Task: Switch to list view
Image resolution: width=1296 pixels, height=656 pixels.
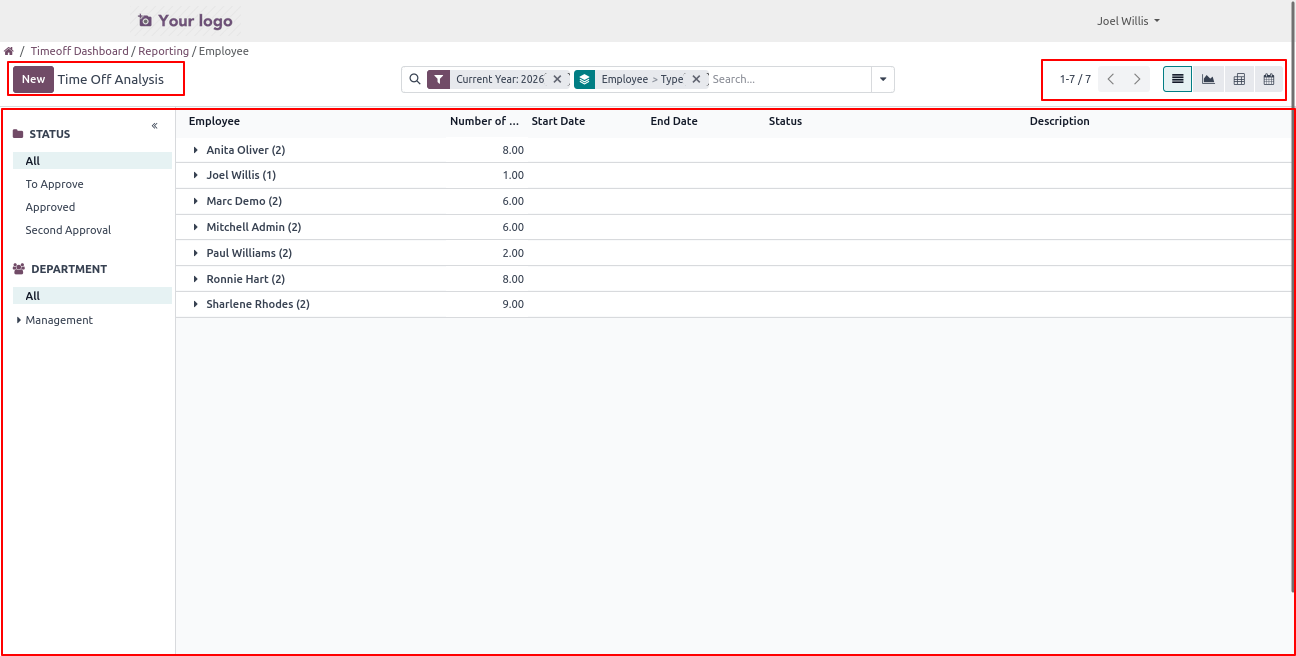Action: coord(1177,79)
